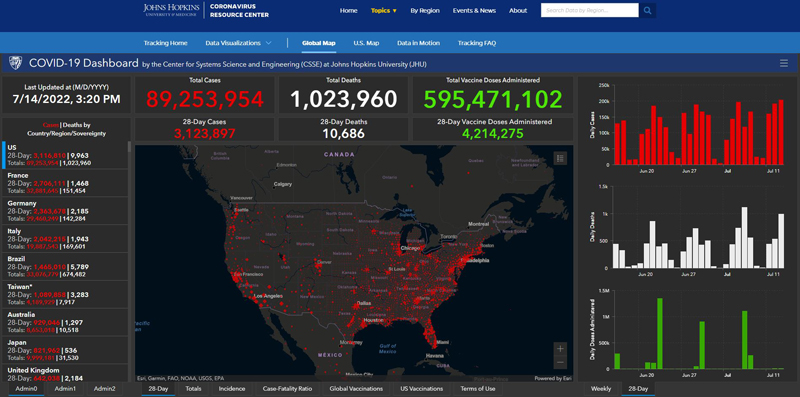Expand the Data Visualizations menu
Viewport: 800px width, 397px height.
click(238, 43)
